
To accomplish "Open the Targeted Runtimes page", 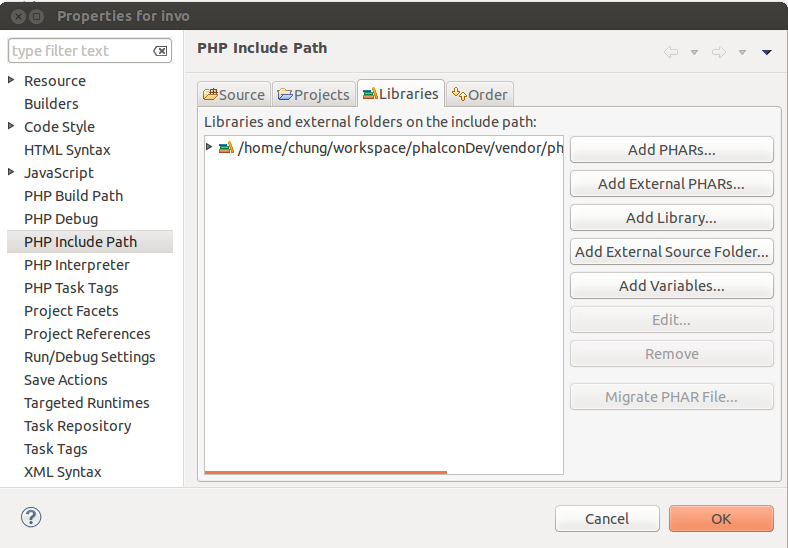I will (x=87, y=403).
